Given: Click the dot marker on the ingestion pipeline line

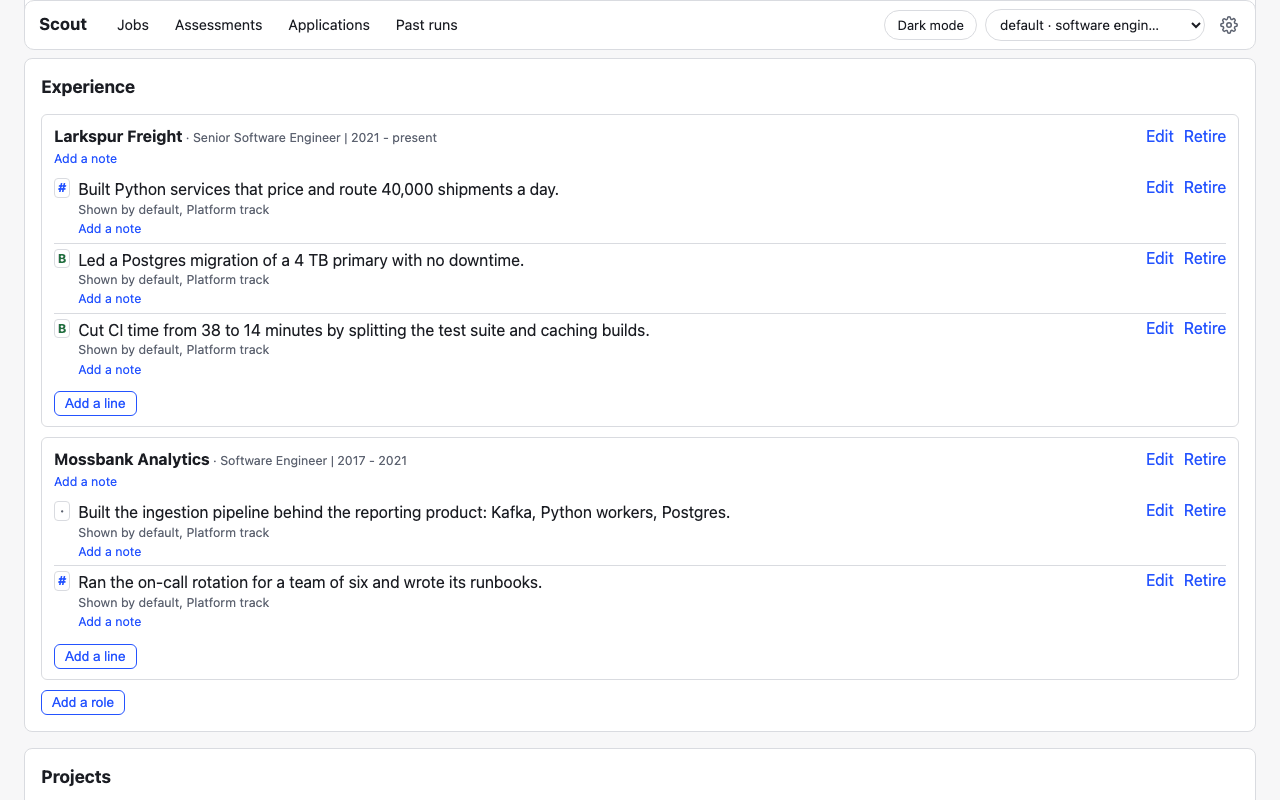Looking at the screenshot, I should pos(62,511).
